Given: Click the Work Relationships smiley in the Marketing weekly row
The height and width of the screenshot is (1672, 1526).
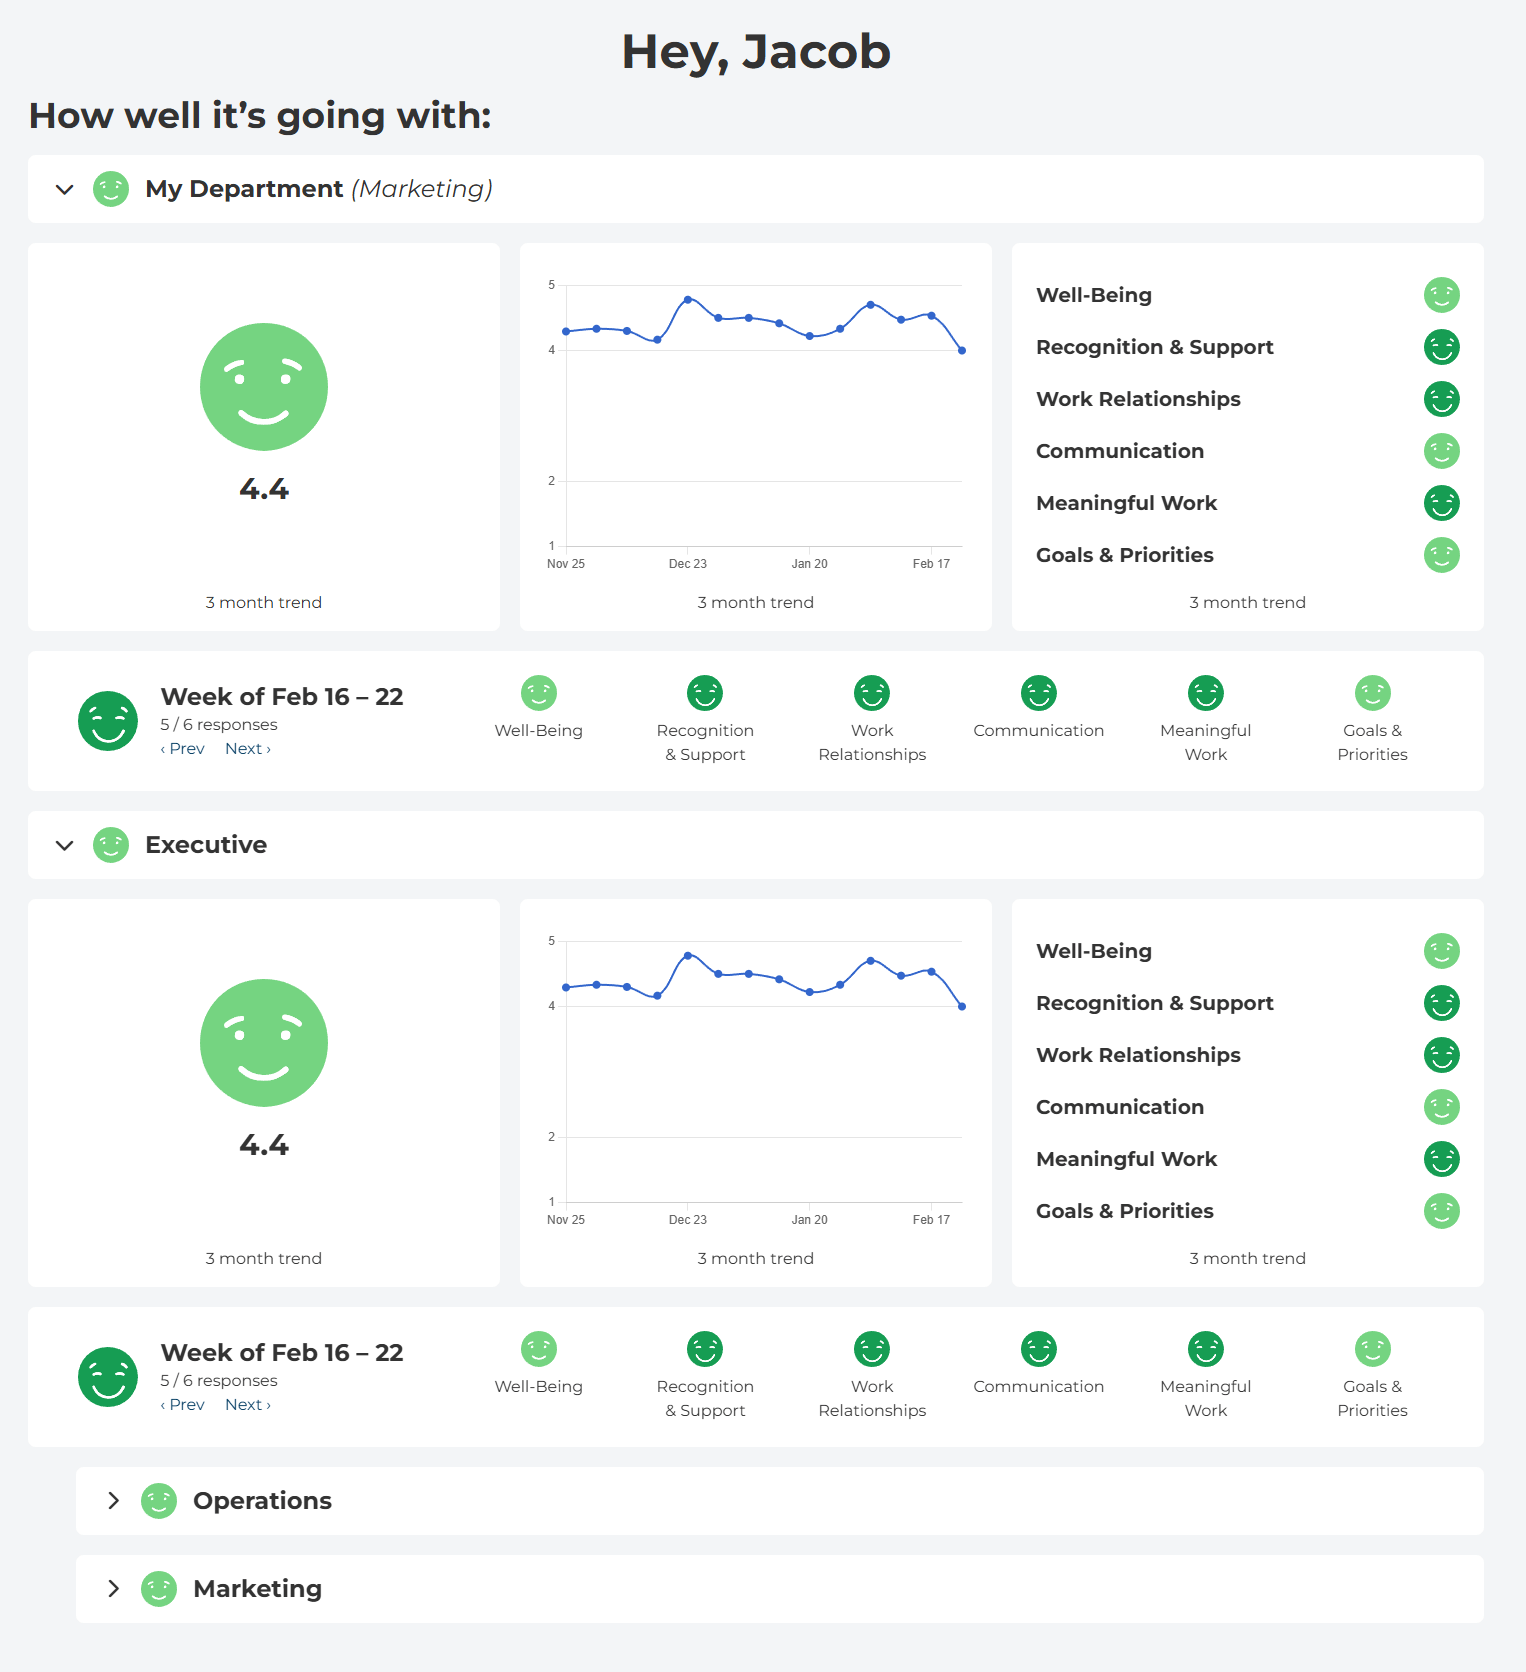Looking at the screenshot, I should [x=872, y=693].
